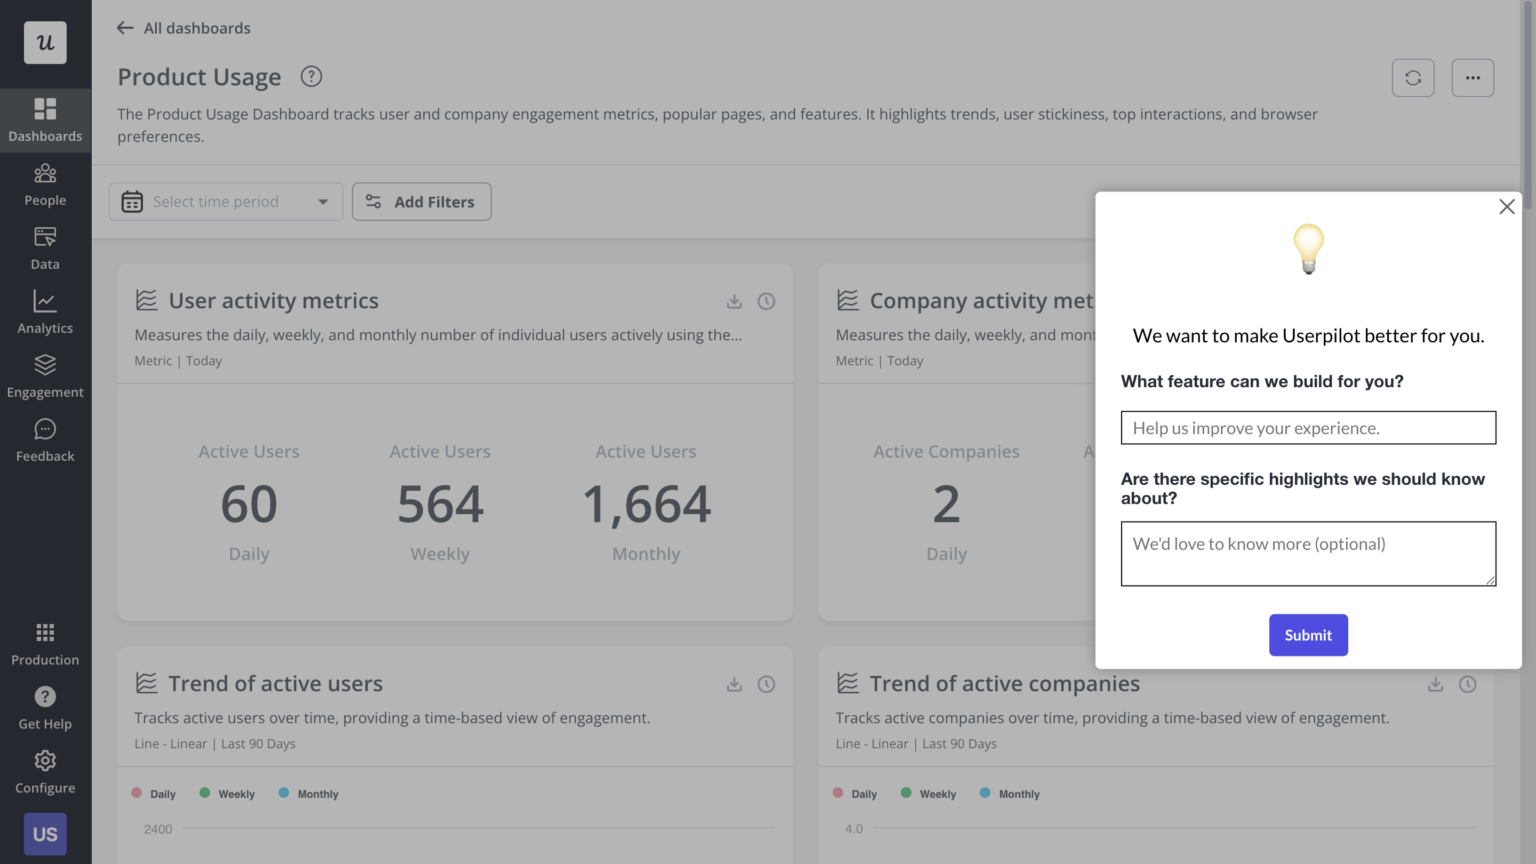Toggle Monthly series in active companies legend
The height and width of the screenshot is (864, 1536).
1010,794
